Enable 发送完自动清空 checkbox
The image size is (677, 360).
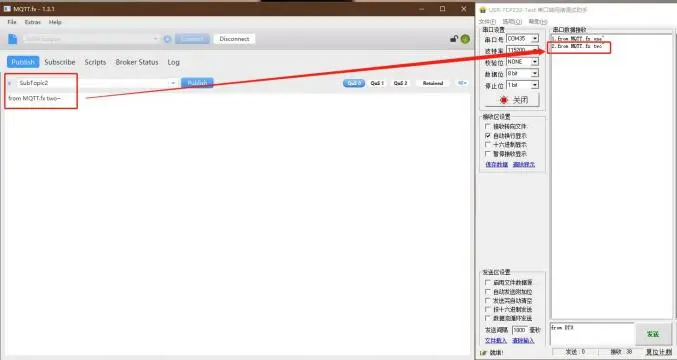click(x=488, y=300)
